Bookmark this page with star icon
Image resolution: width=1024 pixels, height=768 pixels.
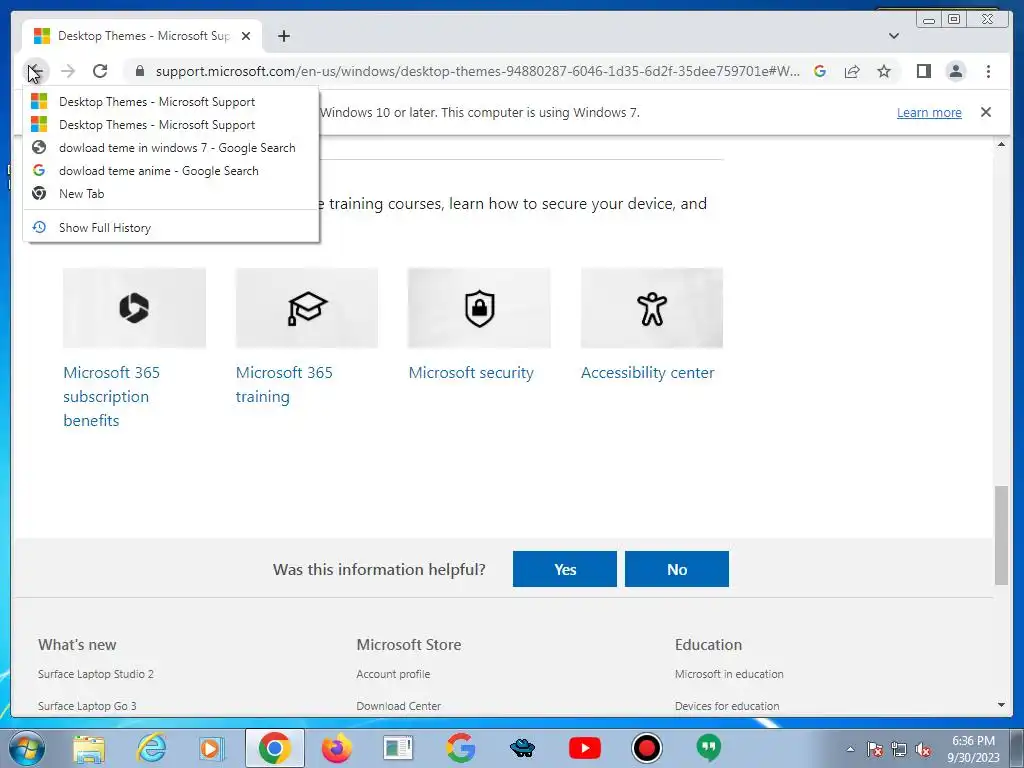point(884,71)
